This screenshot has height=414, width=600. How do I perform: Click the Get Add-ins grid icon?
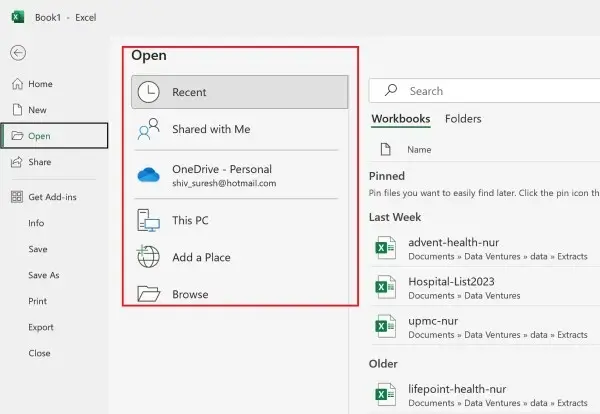pos(17,197)
